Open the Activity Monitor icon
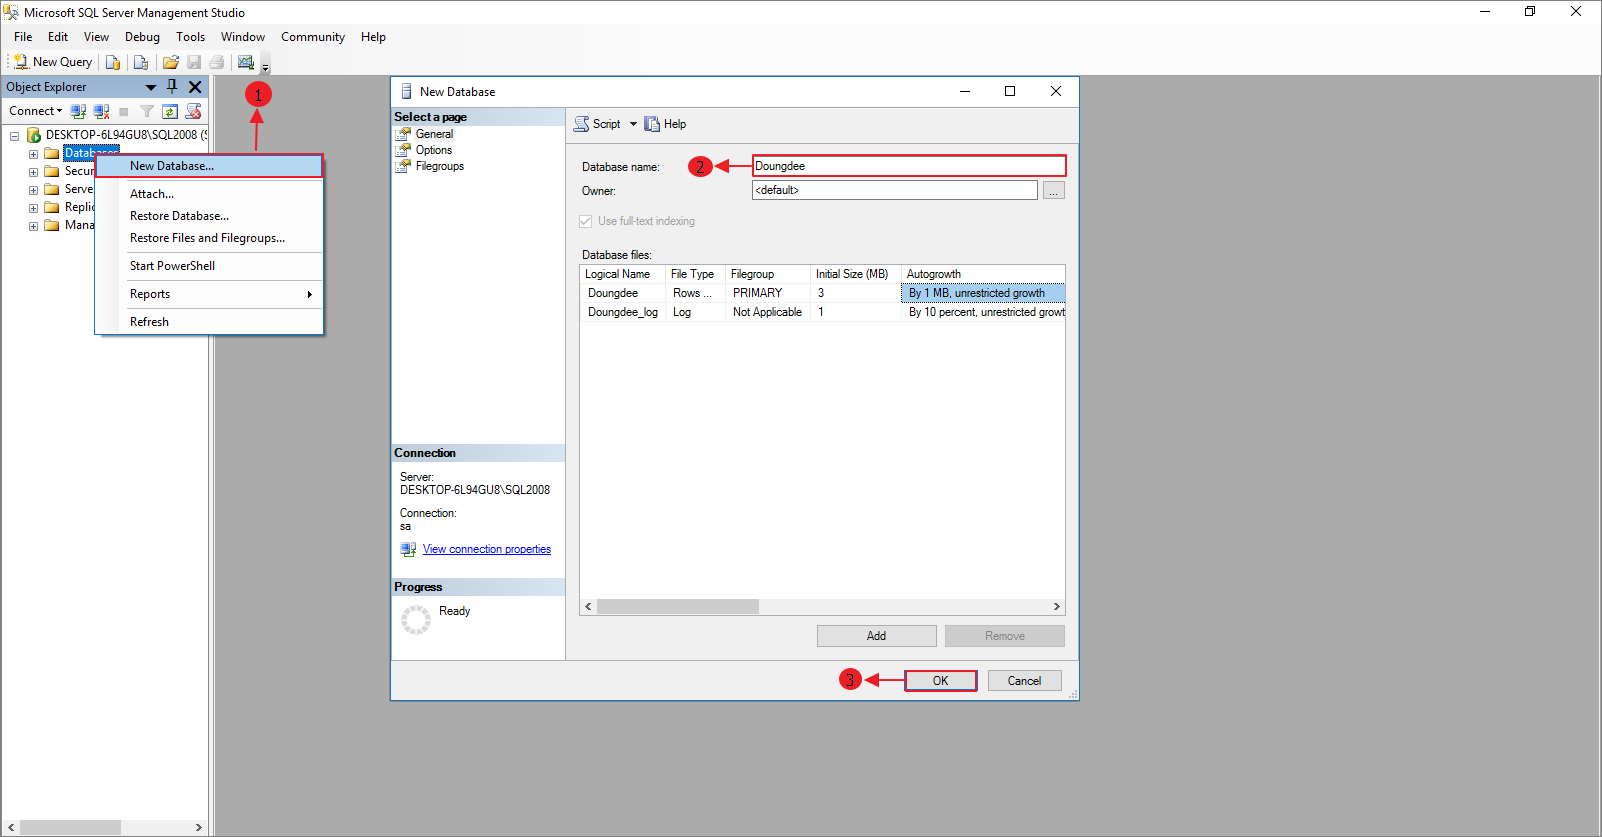This screenshot has height=837, width=1602. [246, 62]
